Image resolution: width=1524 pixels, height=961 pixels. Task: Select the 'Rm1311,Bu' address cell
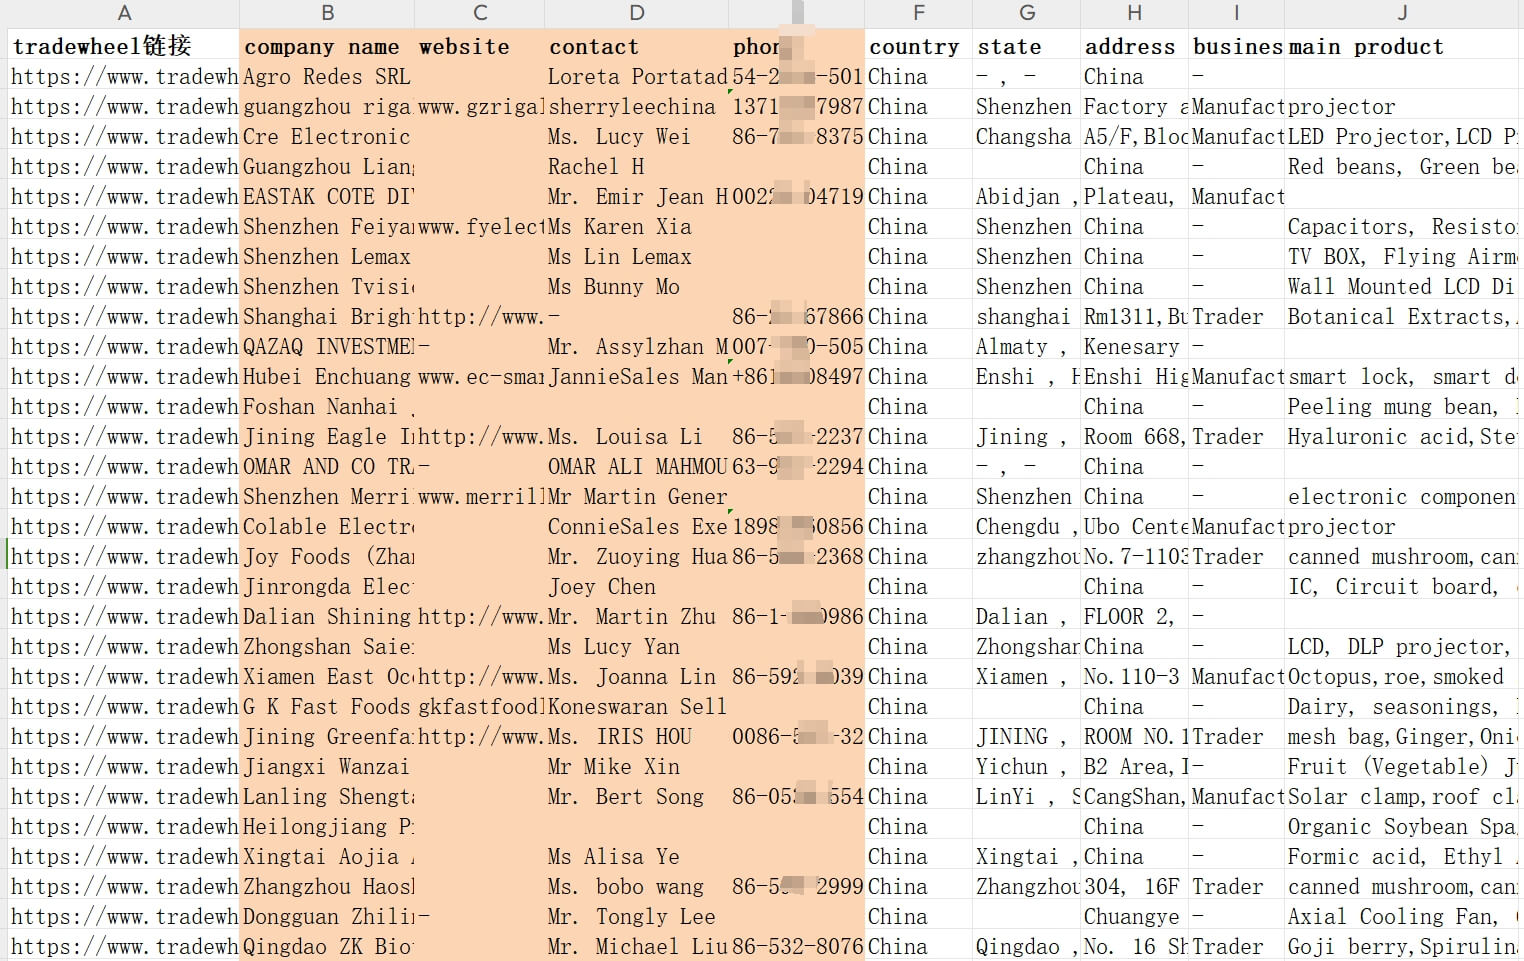click(x=1134, y=316)
